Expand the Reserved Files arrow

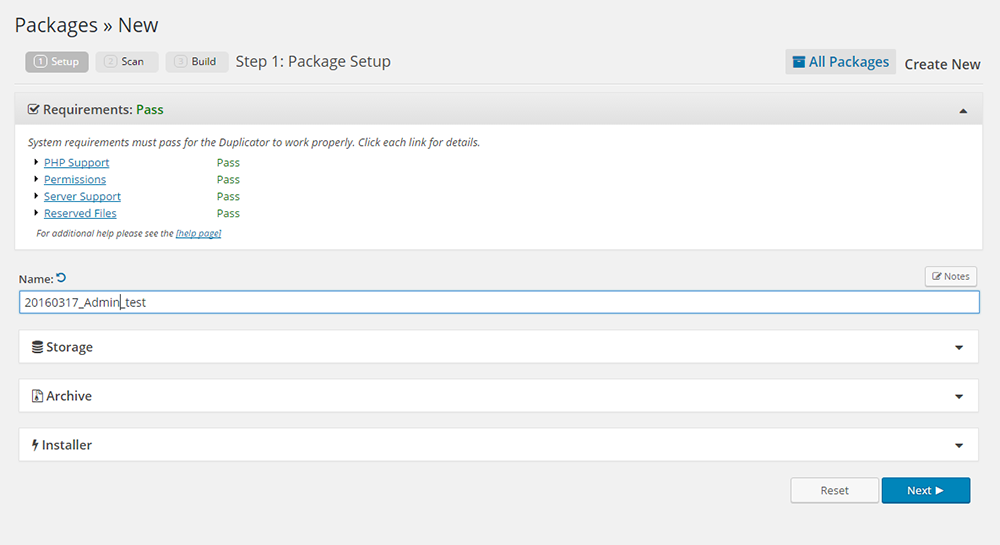tap(36, 213)
